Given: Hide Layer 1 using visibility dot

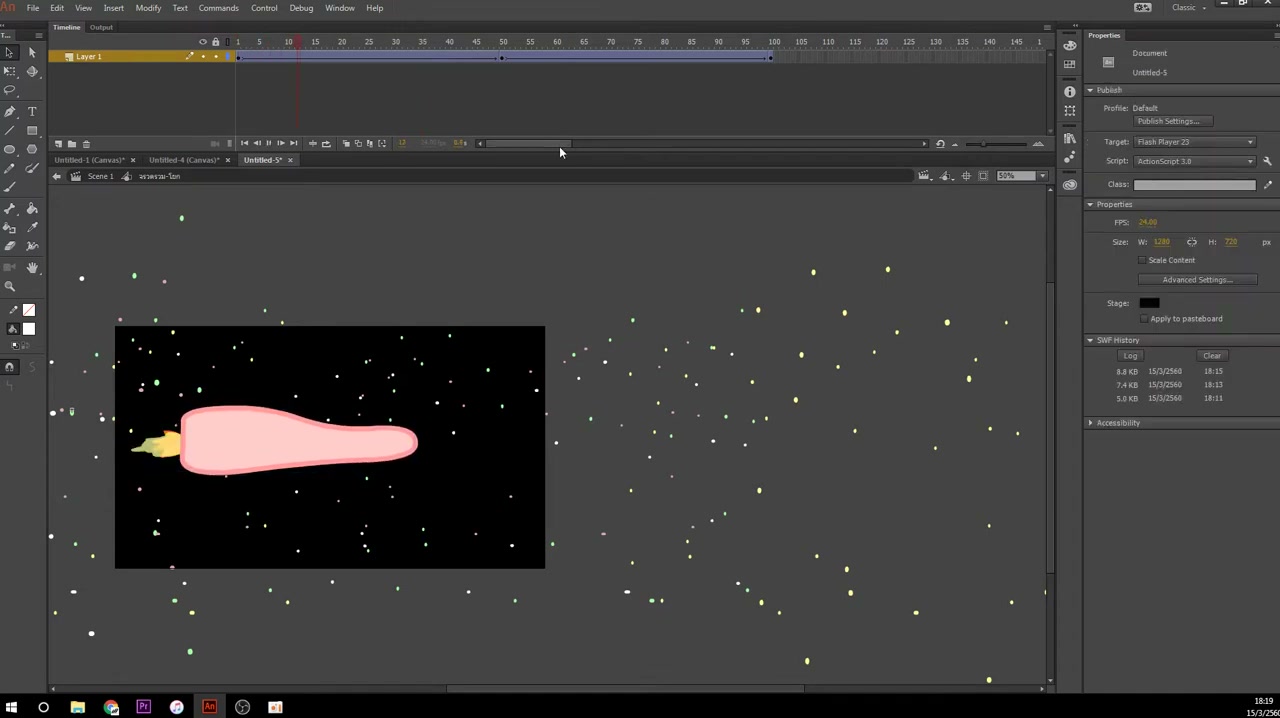Looking at the screenshot, I should click(x=203, y=57).
